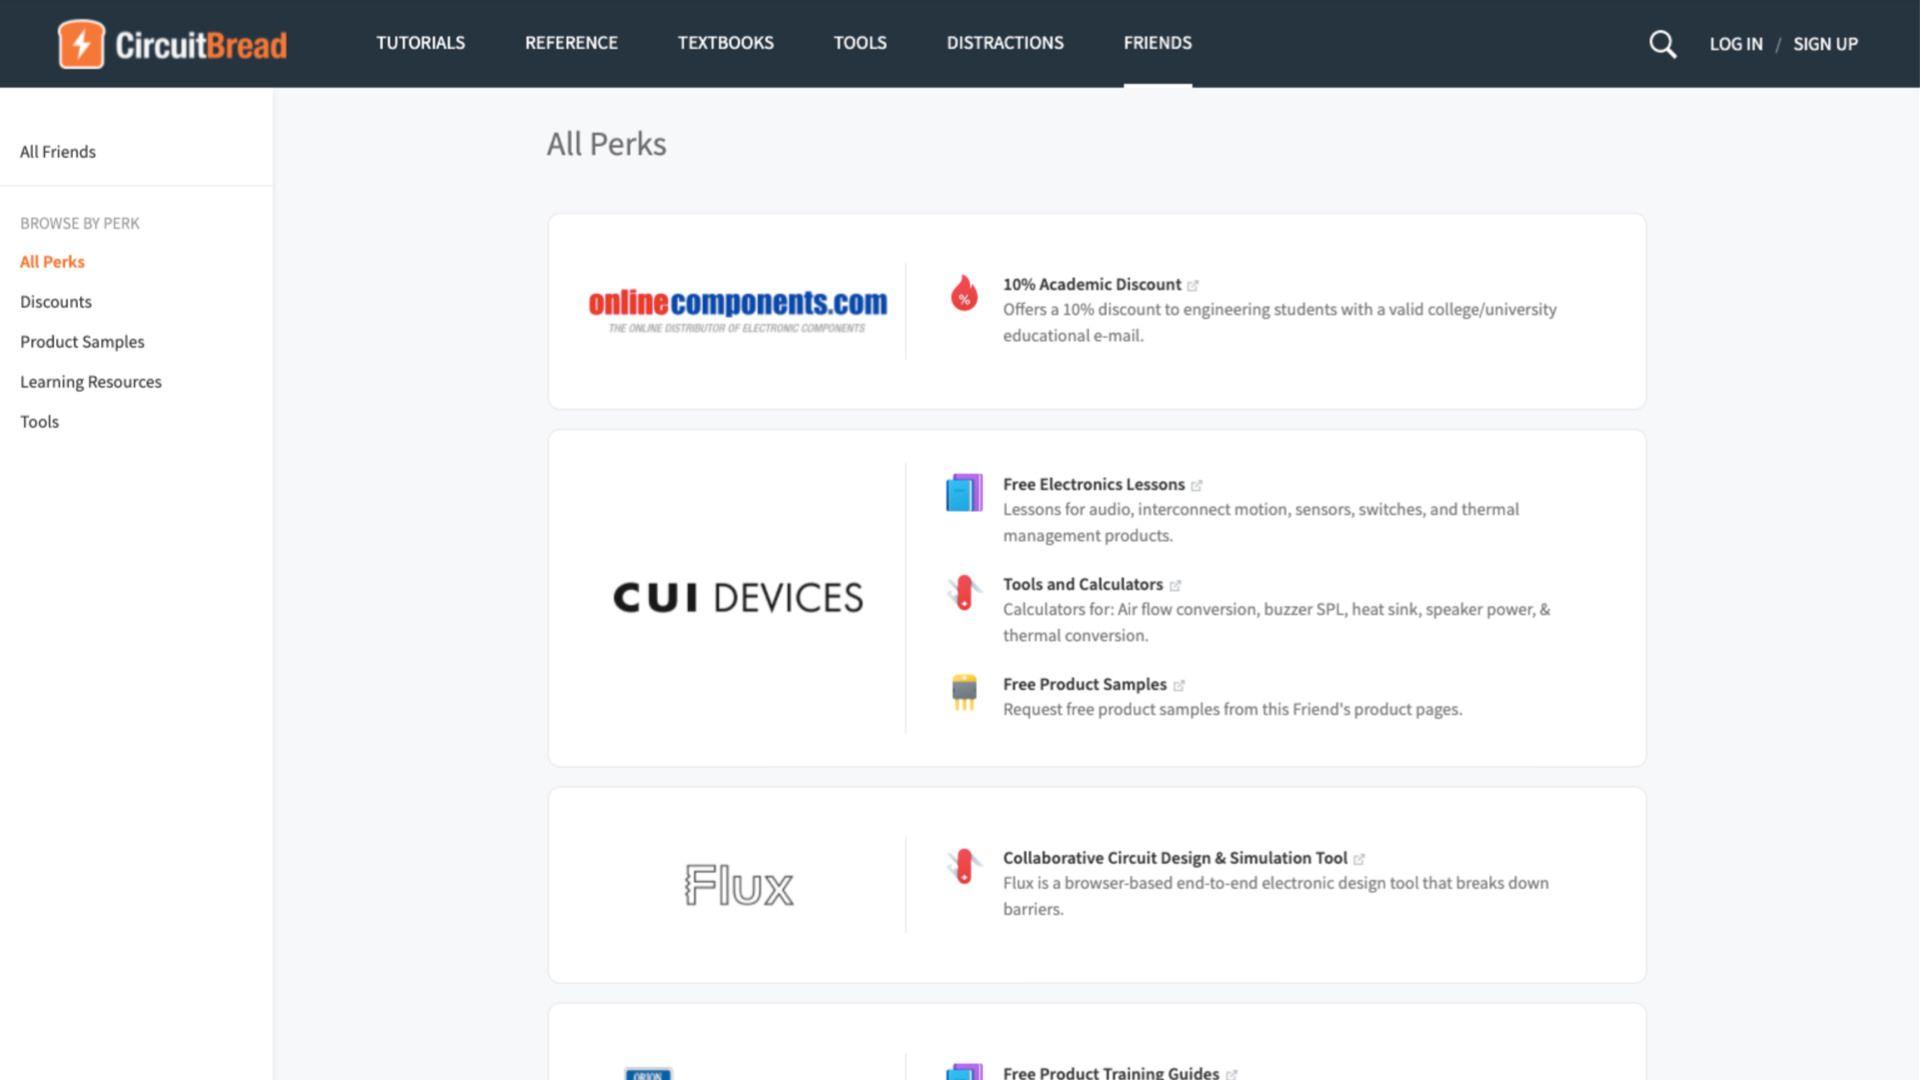Click the 'BROWSE BY PERK' sidebar label
This screenshot has width=1920, height=1080.
click(80, 223)
